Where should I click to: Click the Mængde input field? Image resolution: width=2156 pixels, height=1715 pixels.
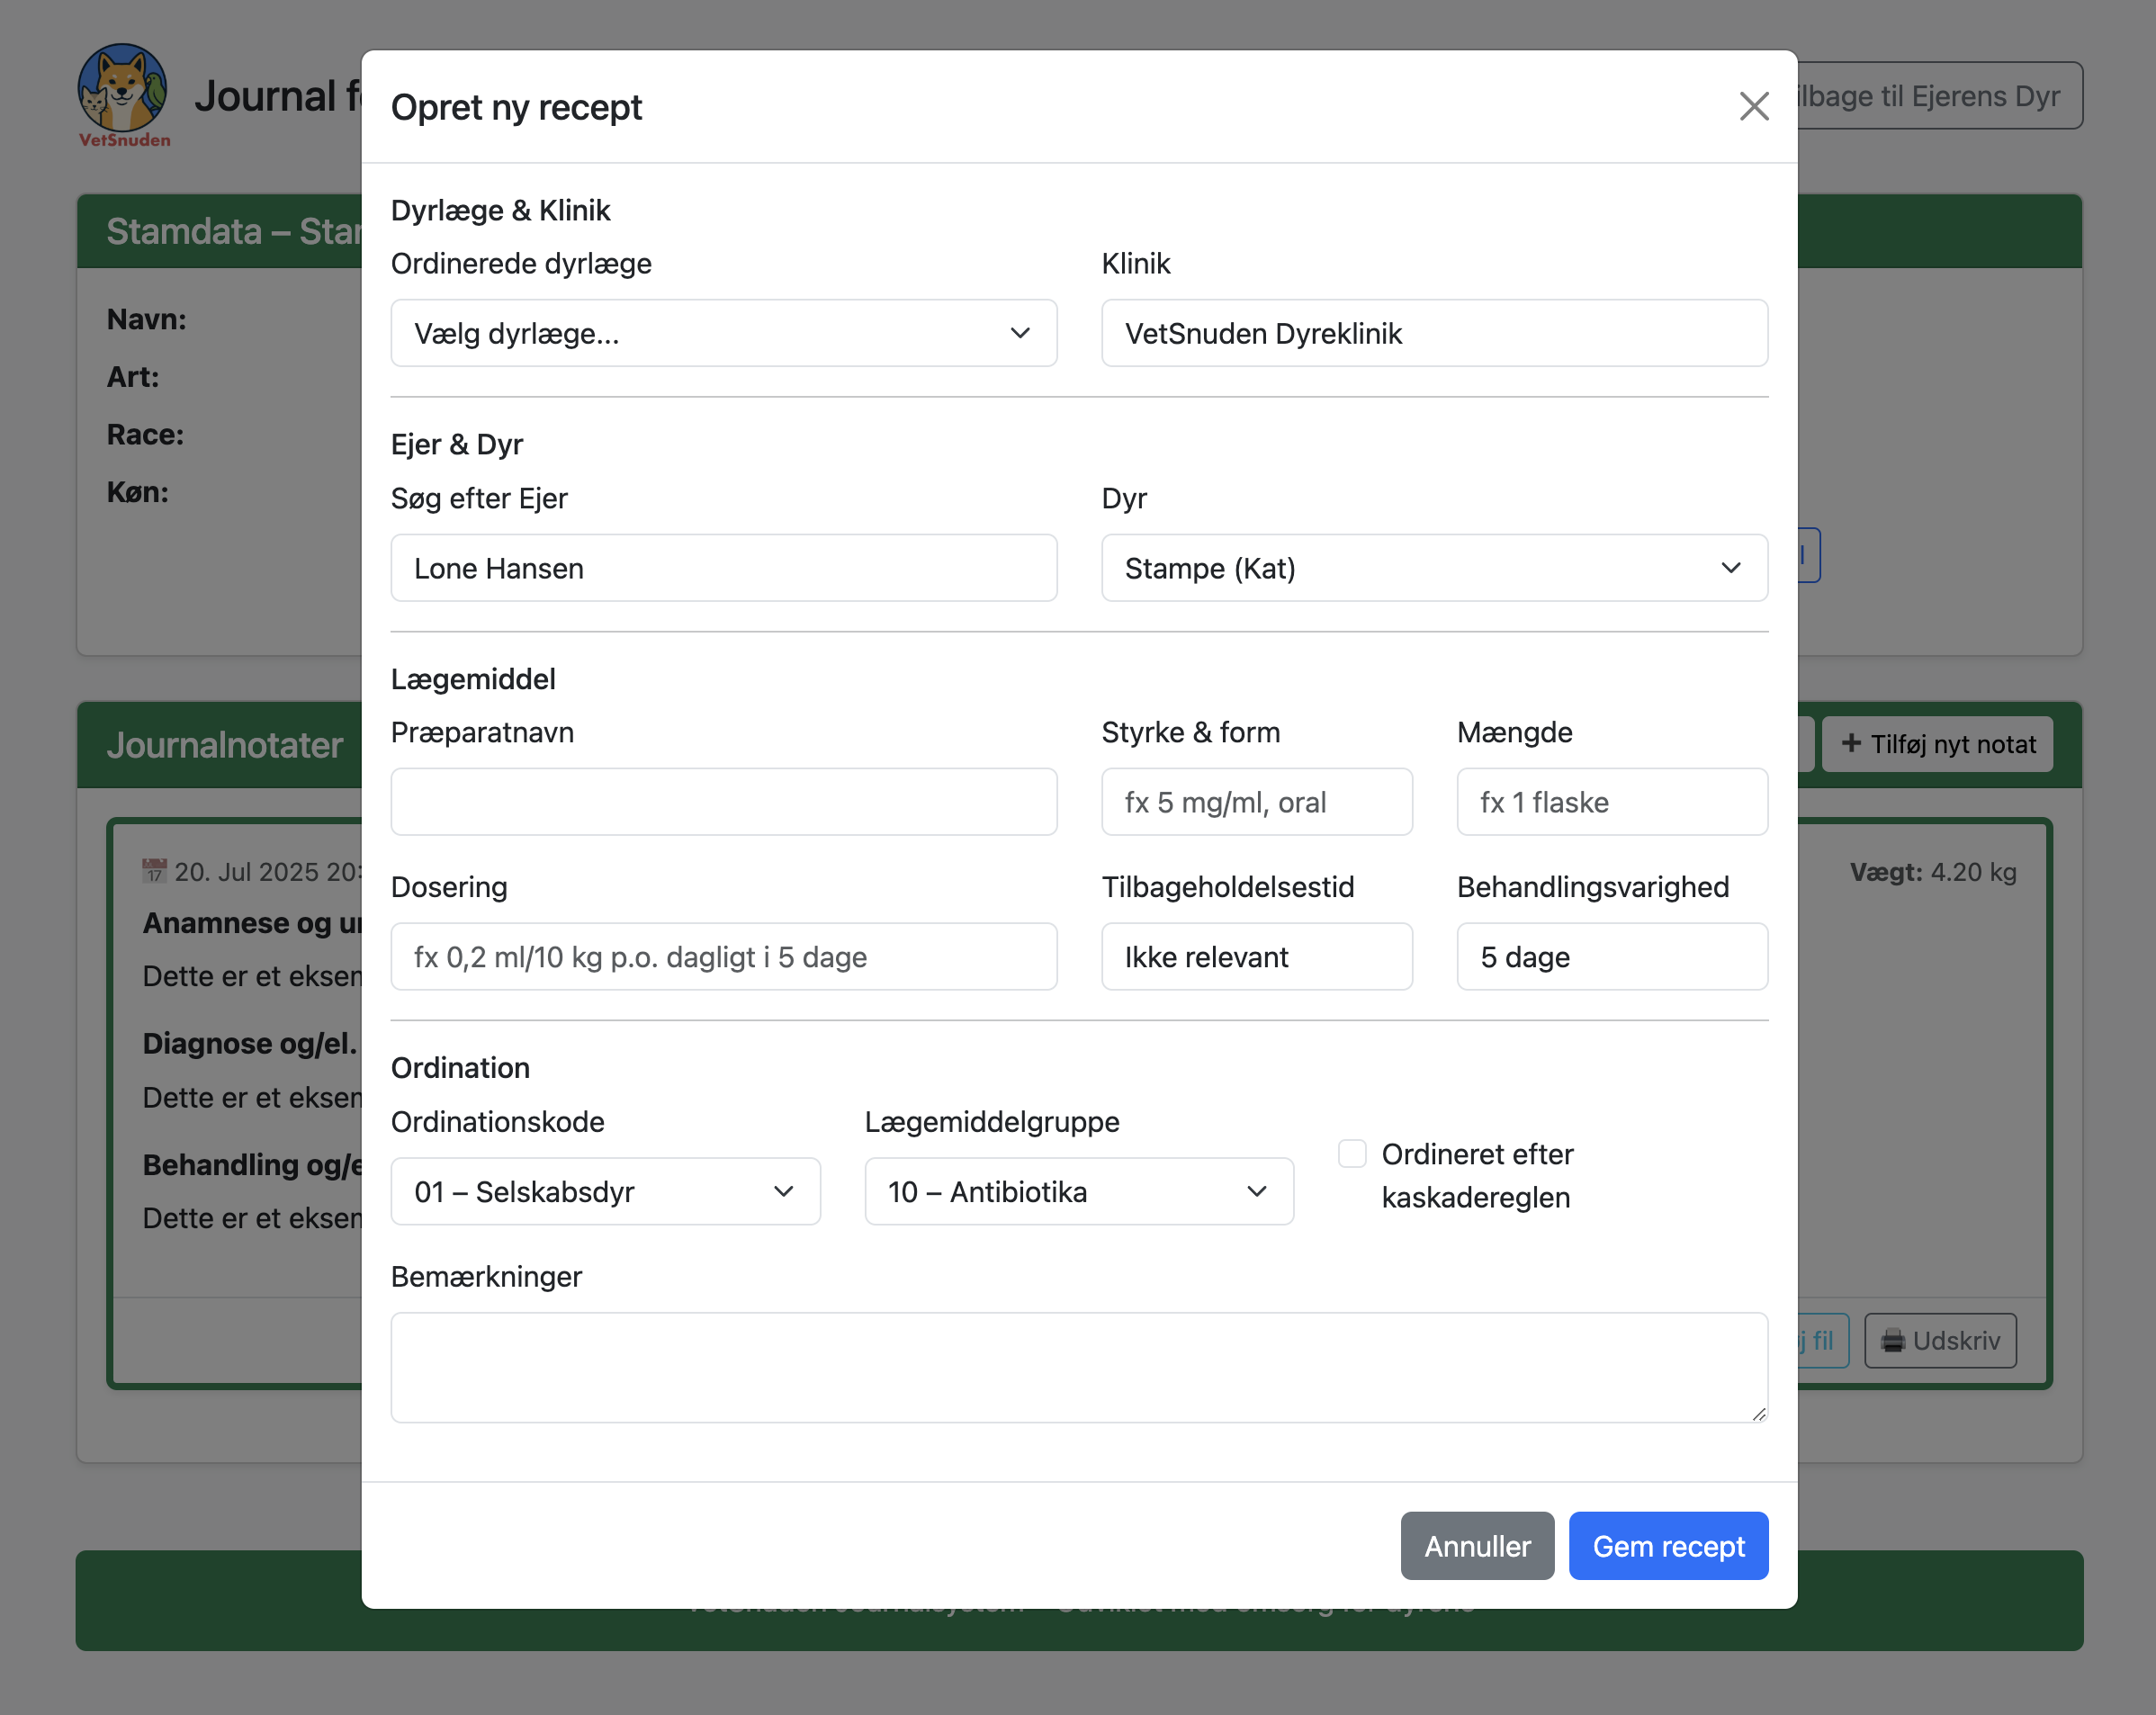1612,802
